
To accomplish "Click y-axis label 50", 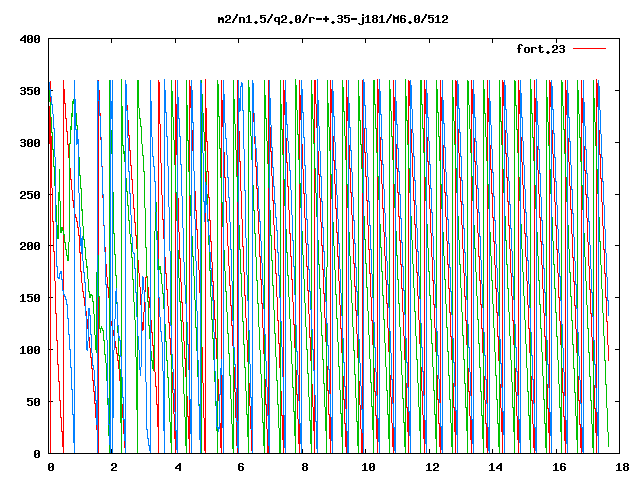I will click(33, 402).
